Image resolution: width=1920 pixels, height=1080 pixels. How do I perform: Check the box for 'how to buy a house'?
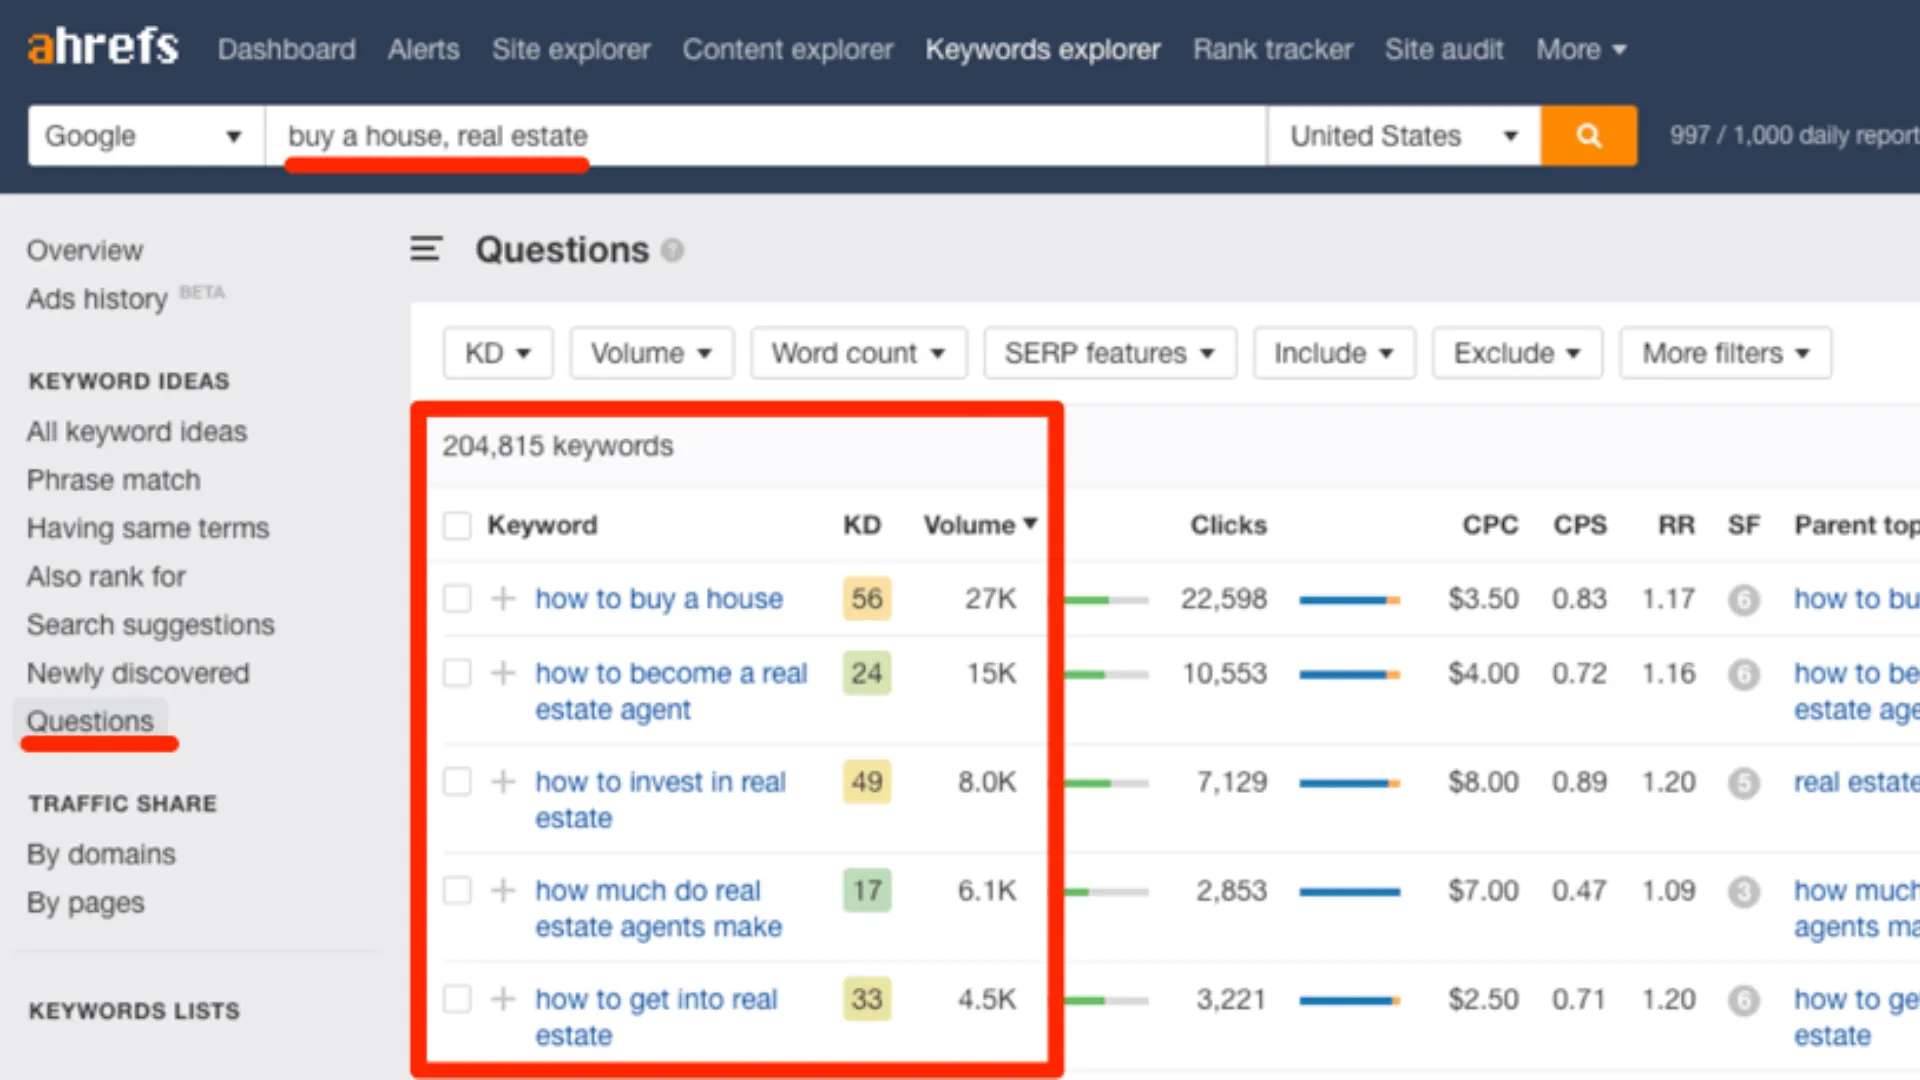click(457, 598)
